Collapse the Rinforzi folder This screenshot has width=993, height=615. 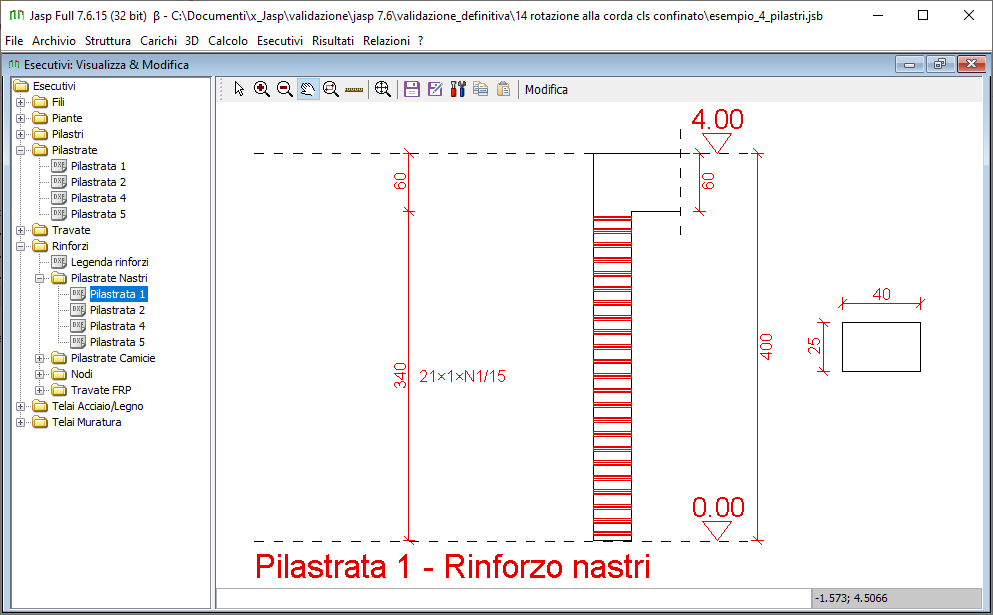click(20, 246)
